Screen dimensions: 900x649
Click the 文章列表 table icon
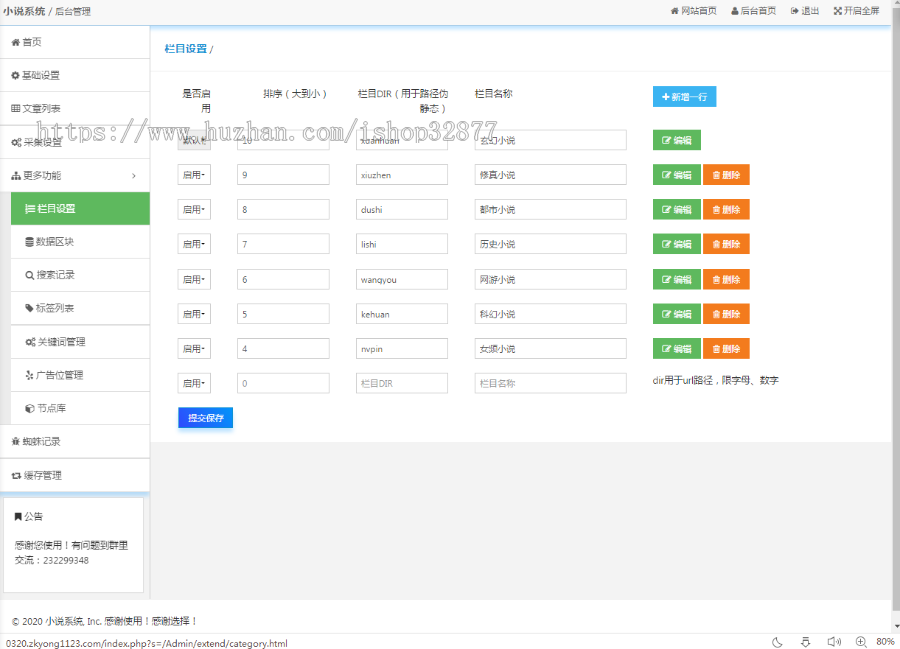(x=15, y=108)
